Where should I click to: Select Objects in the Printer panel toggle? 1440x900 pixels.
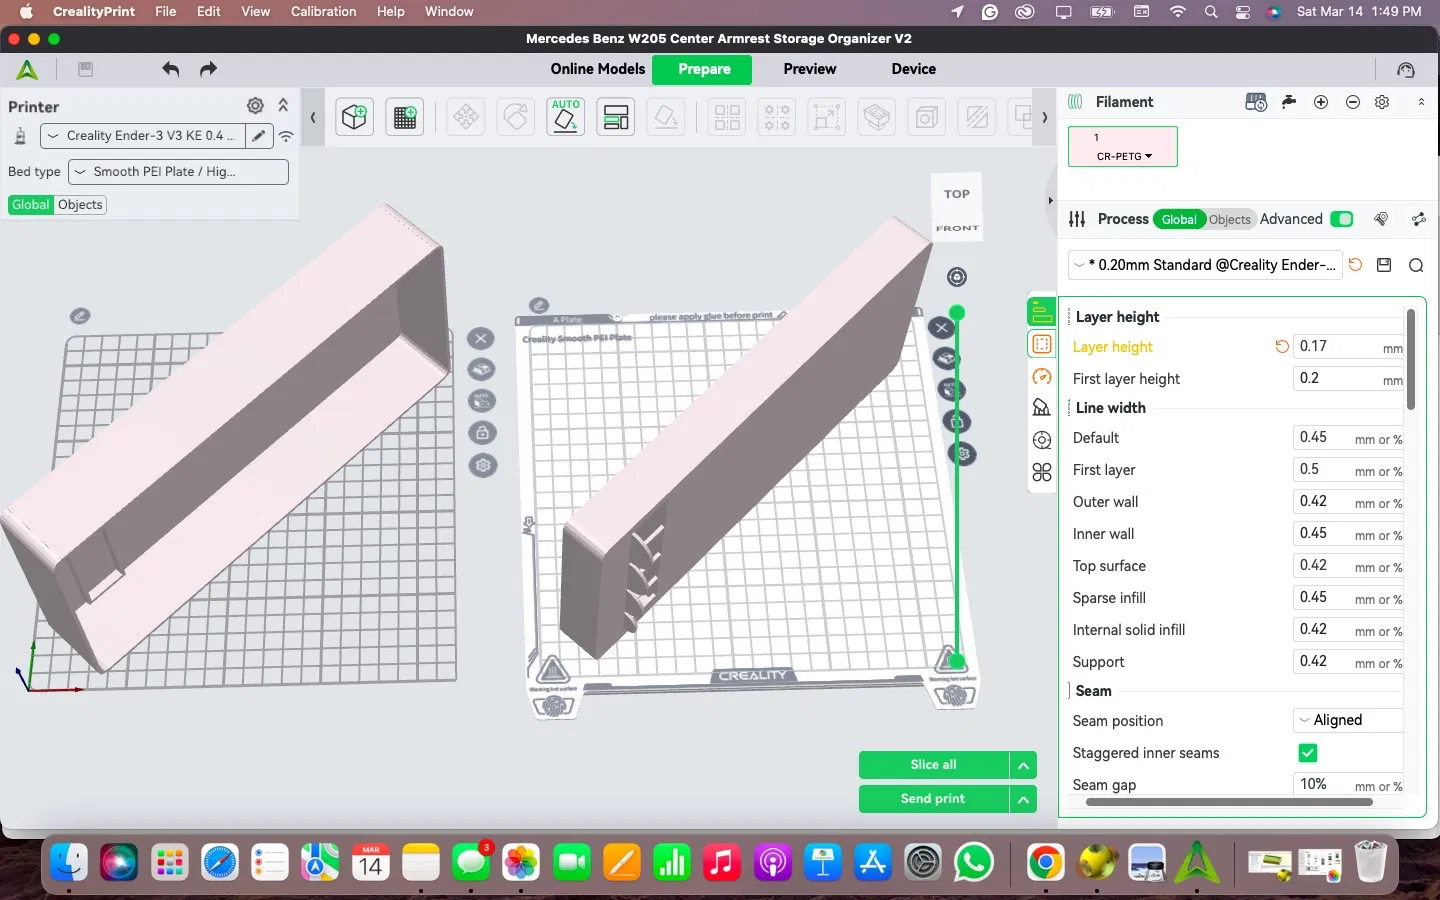(80, 205)
